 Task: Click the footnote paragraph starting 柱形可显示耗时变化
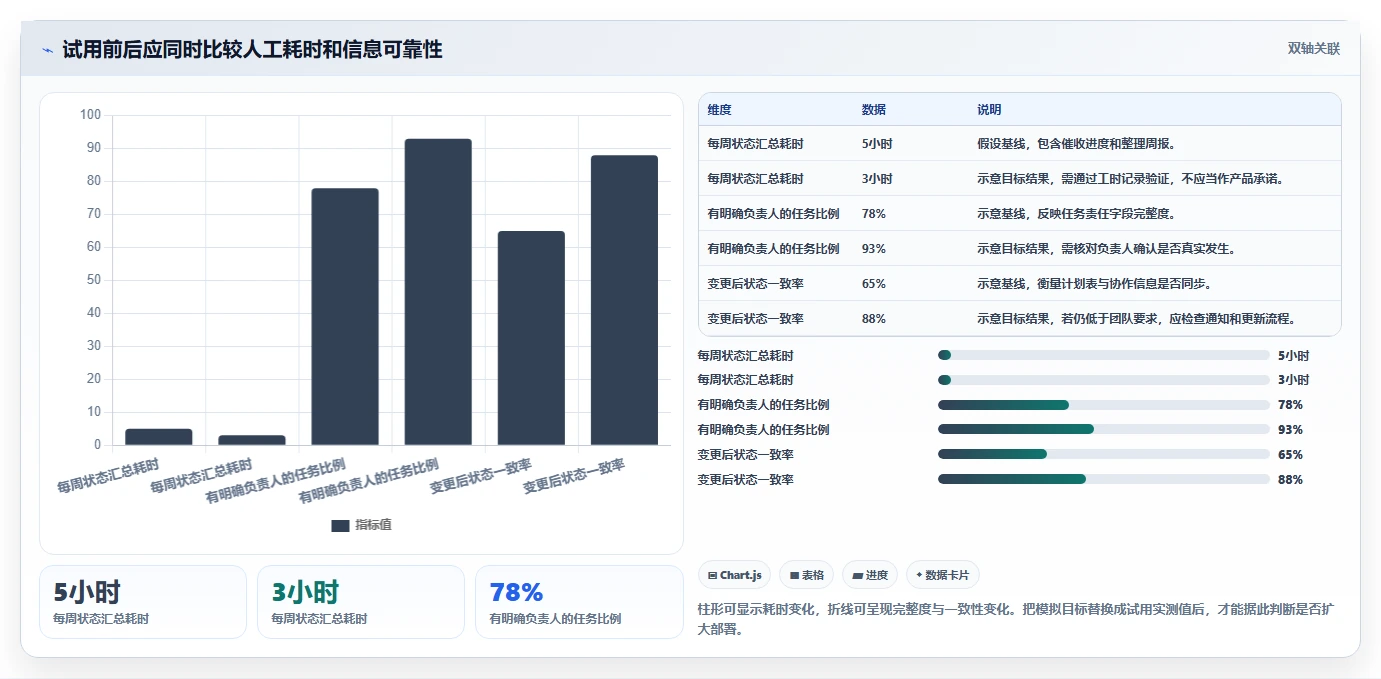(1015, 619)
